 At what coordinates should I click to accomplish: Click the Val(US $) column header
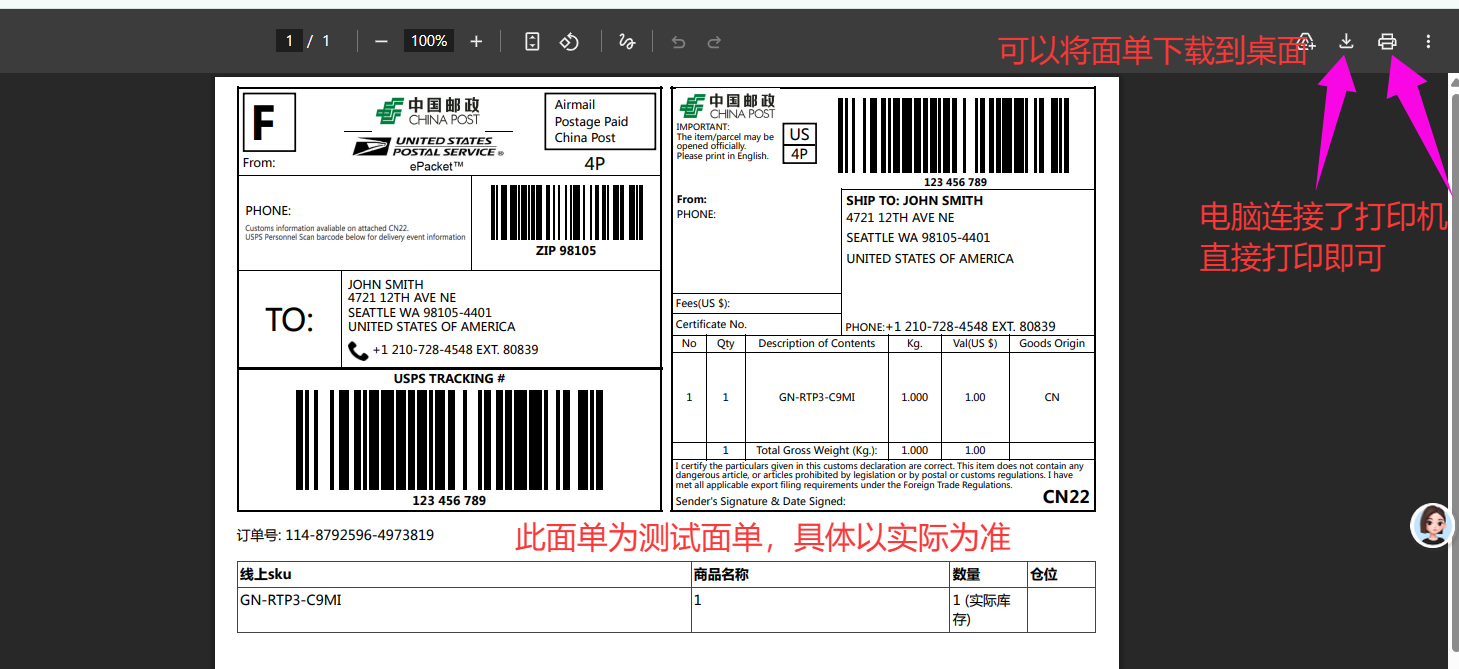coord(975,343)
